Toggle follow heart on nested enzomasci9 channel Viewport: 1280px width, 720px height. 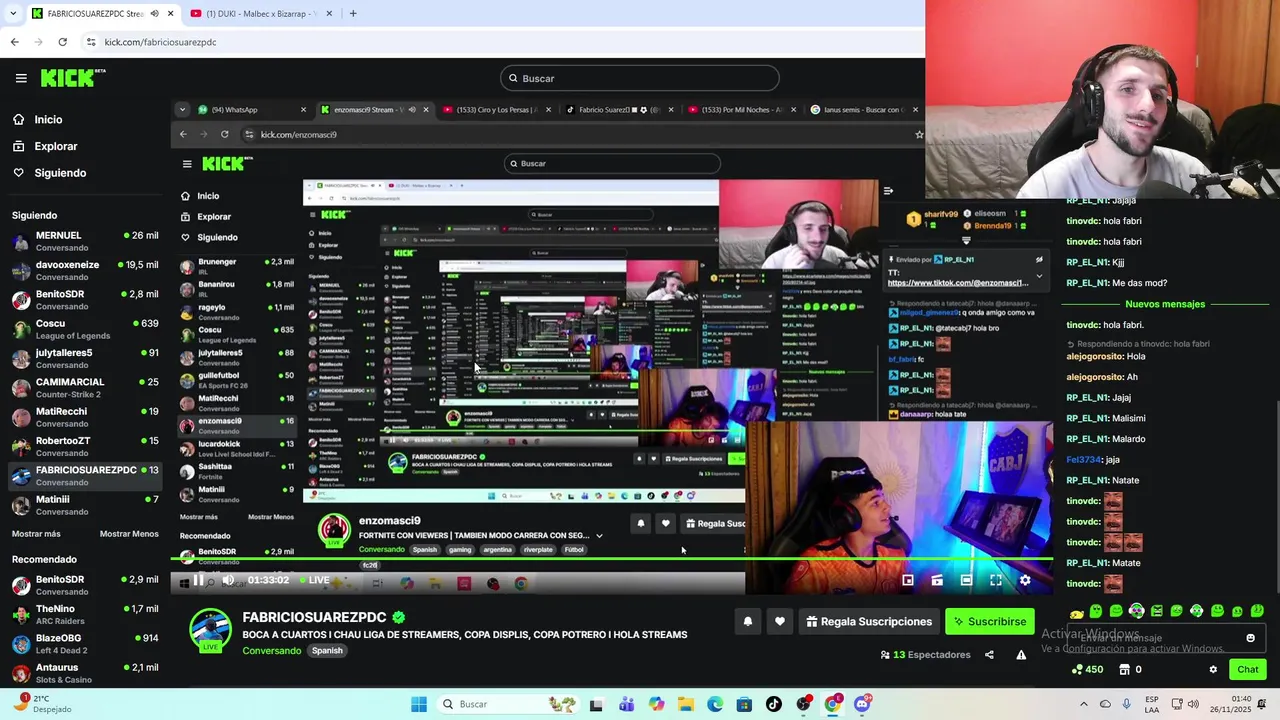tap(666, 523)
